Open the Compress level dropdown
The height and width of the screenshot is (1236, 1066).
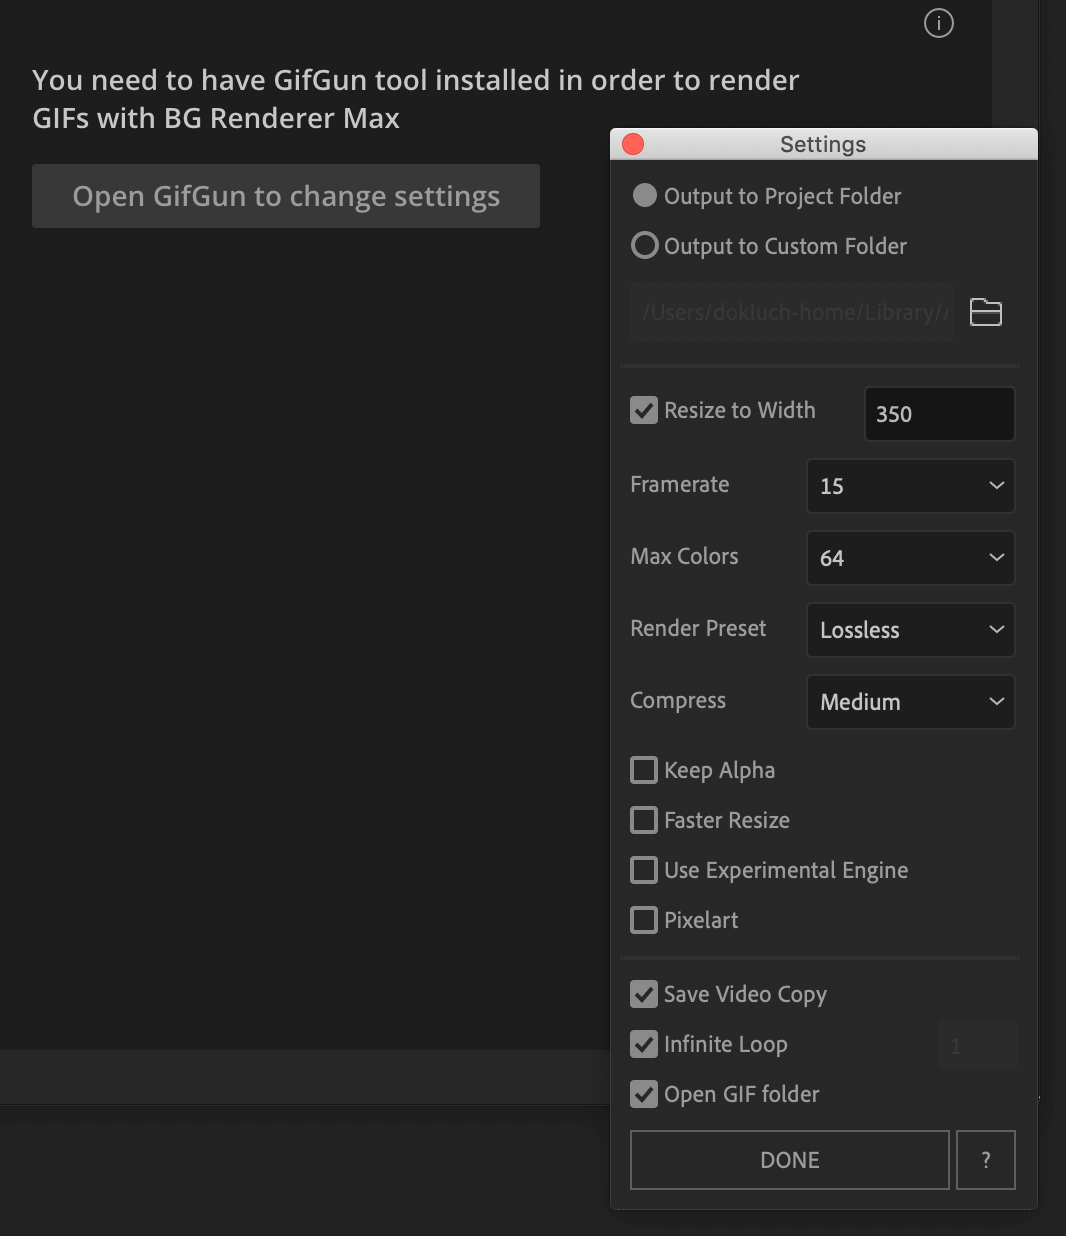click(911, 702)
